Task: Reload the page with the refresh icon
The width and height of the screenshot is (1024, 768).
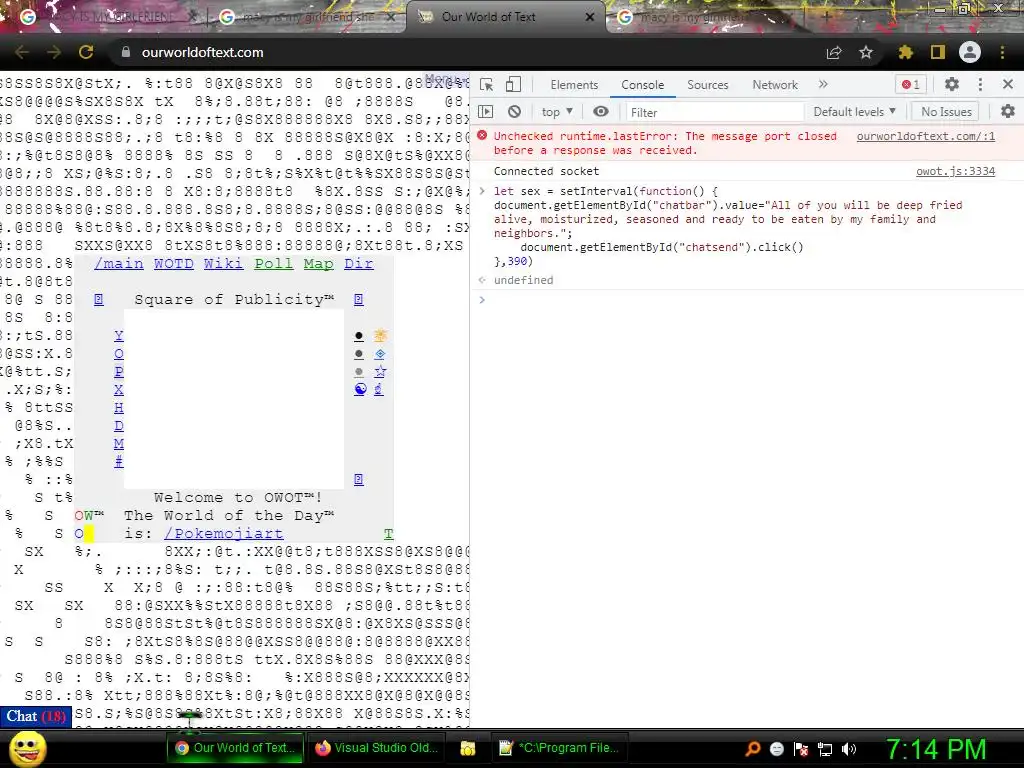Action: pos(86,52)
